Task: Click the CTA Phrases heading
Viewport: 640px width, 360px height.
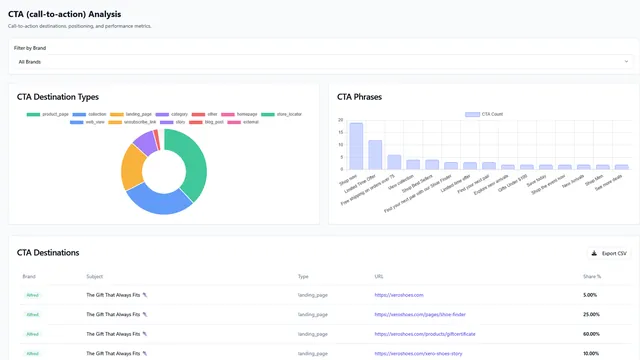Action: (x=359, y=97)
